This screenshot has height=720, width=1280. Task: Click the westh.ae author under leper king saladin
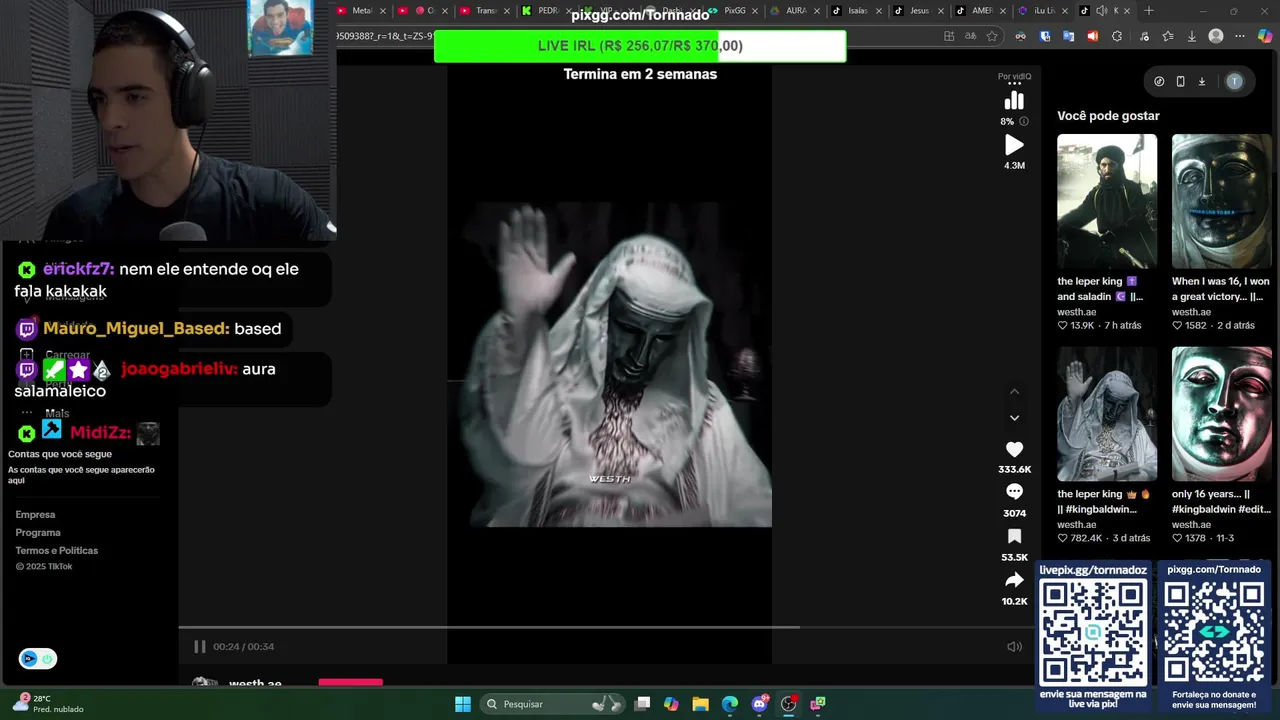pyautogui.click(x=1077, y=312)
